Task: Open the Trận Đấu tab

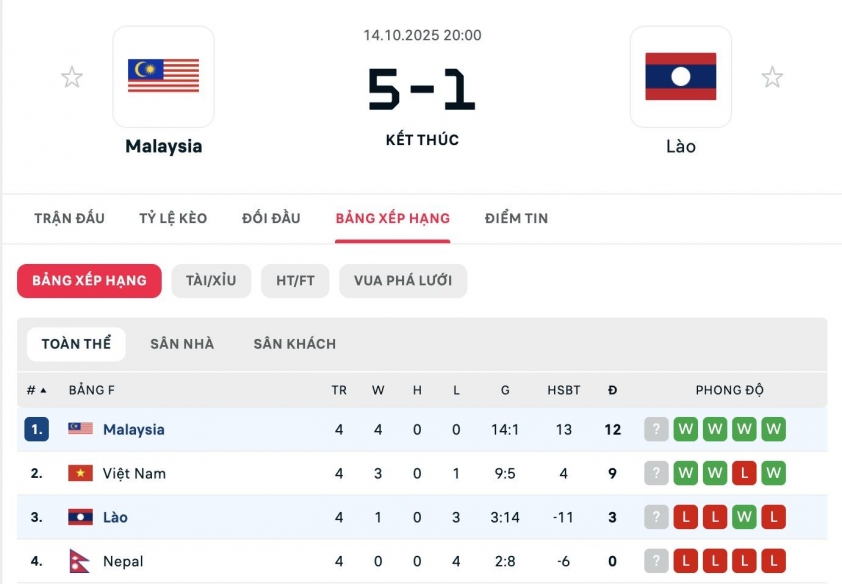Action: (x=69, y=218)
